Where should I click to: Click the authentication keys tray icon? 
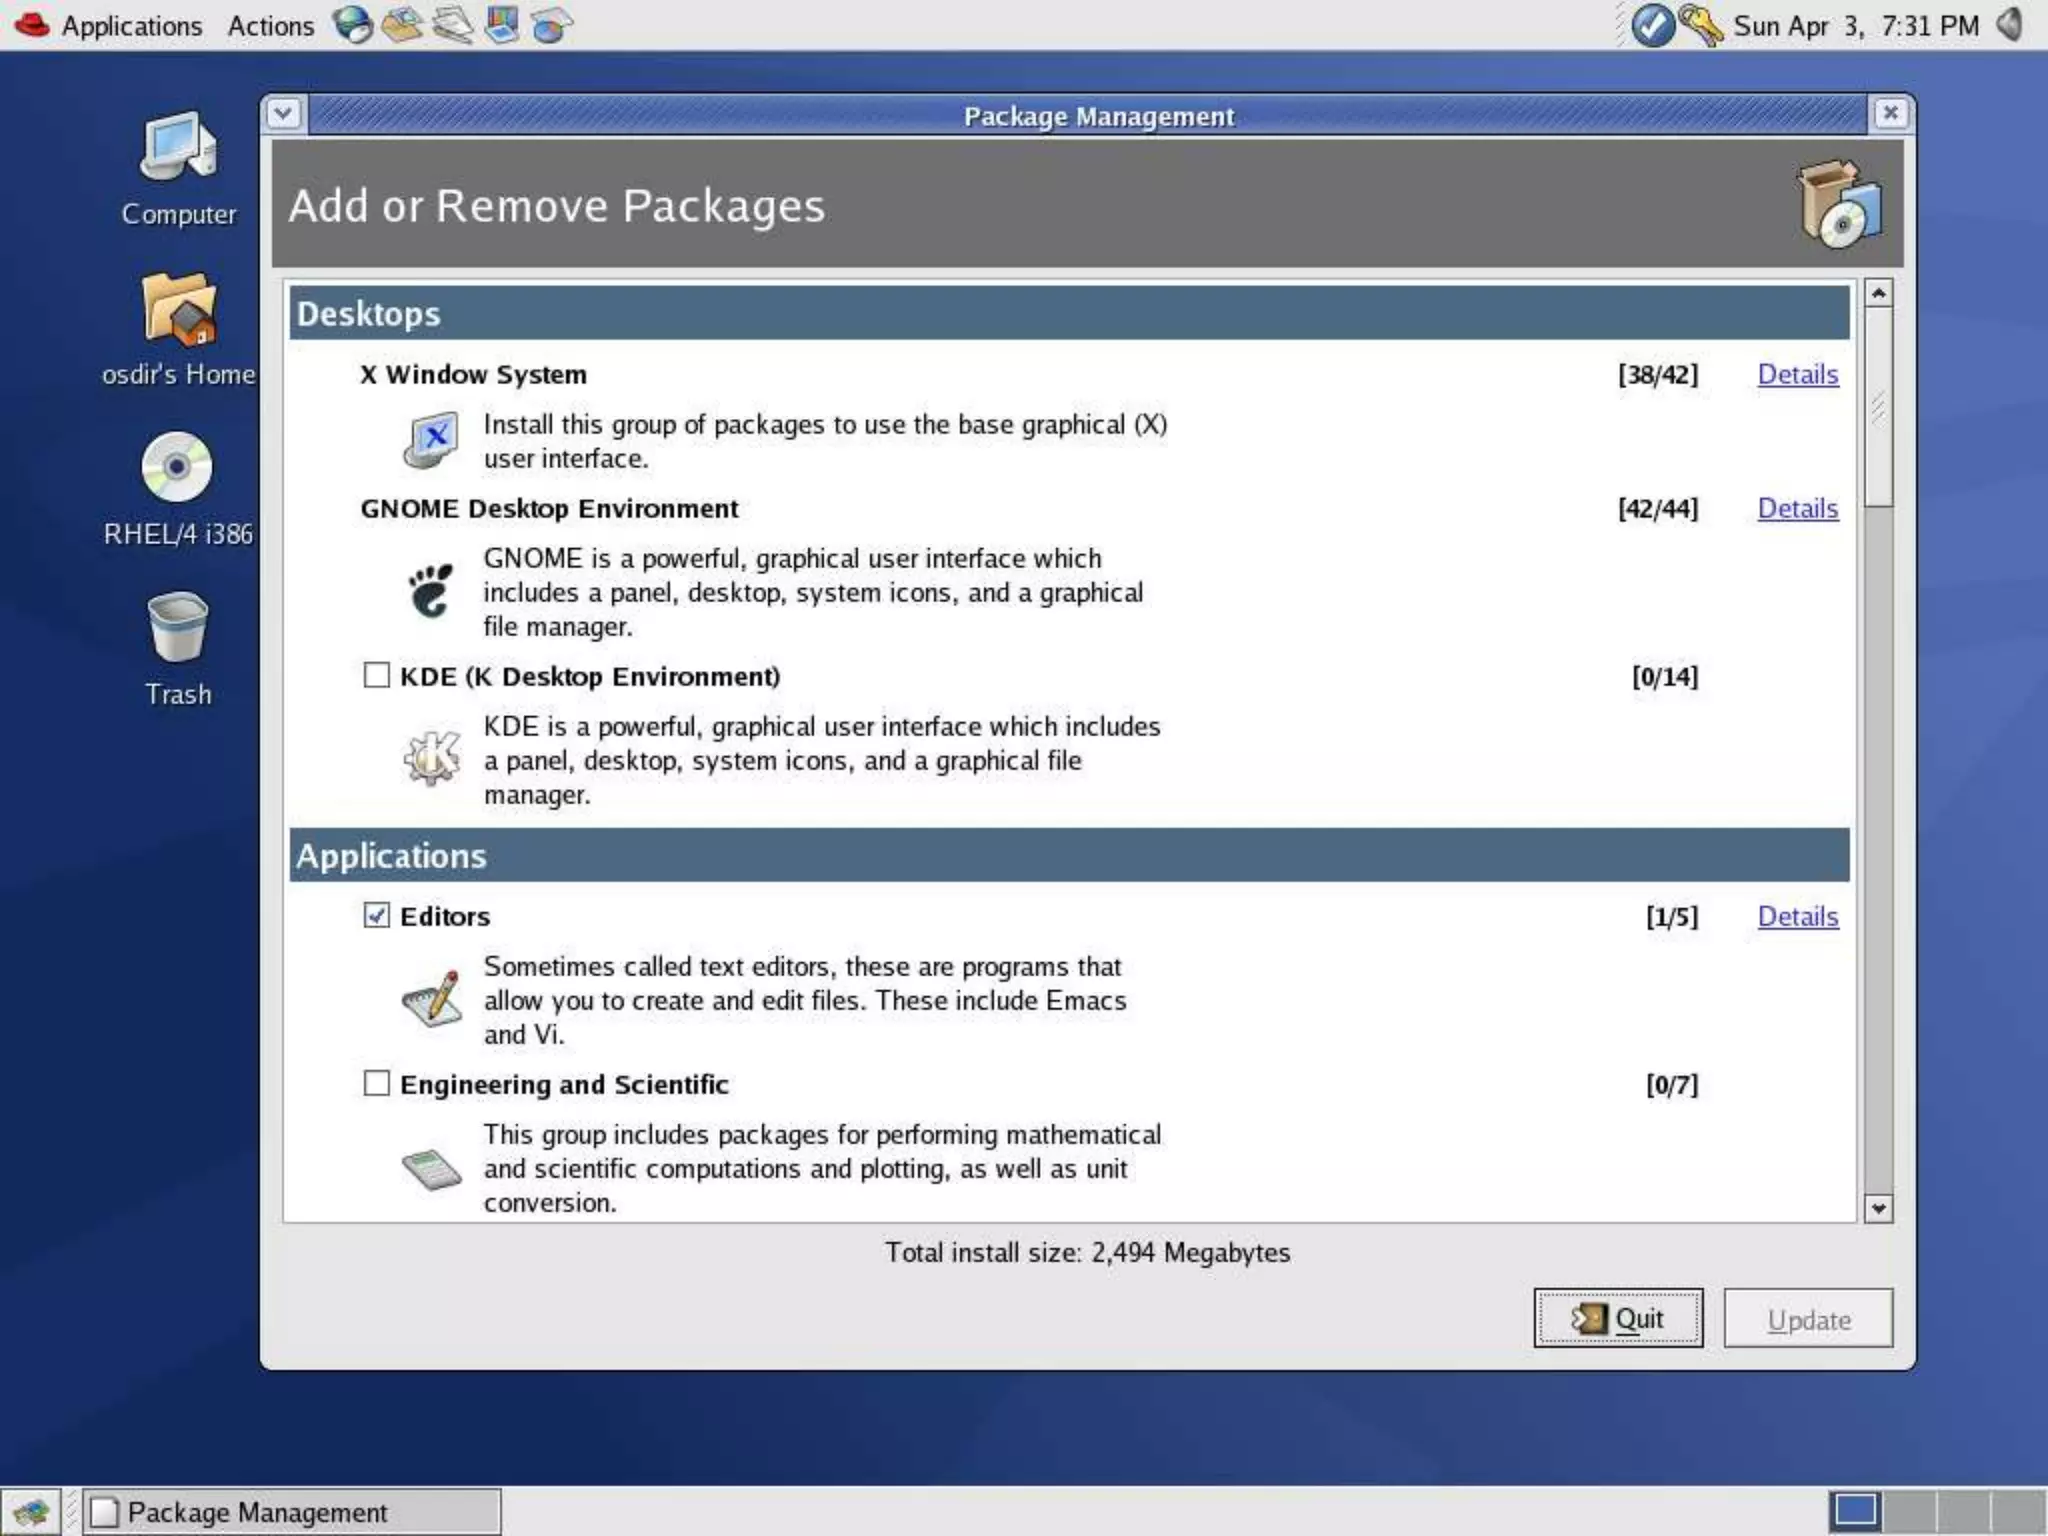coord(1700,25)
